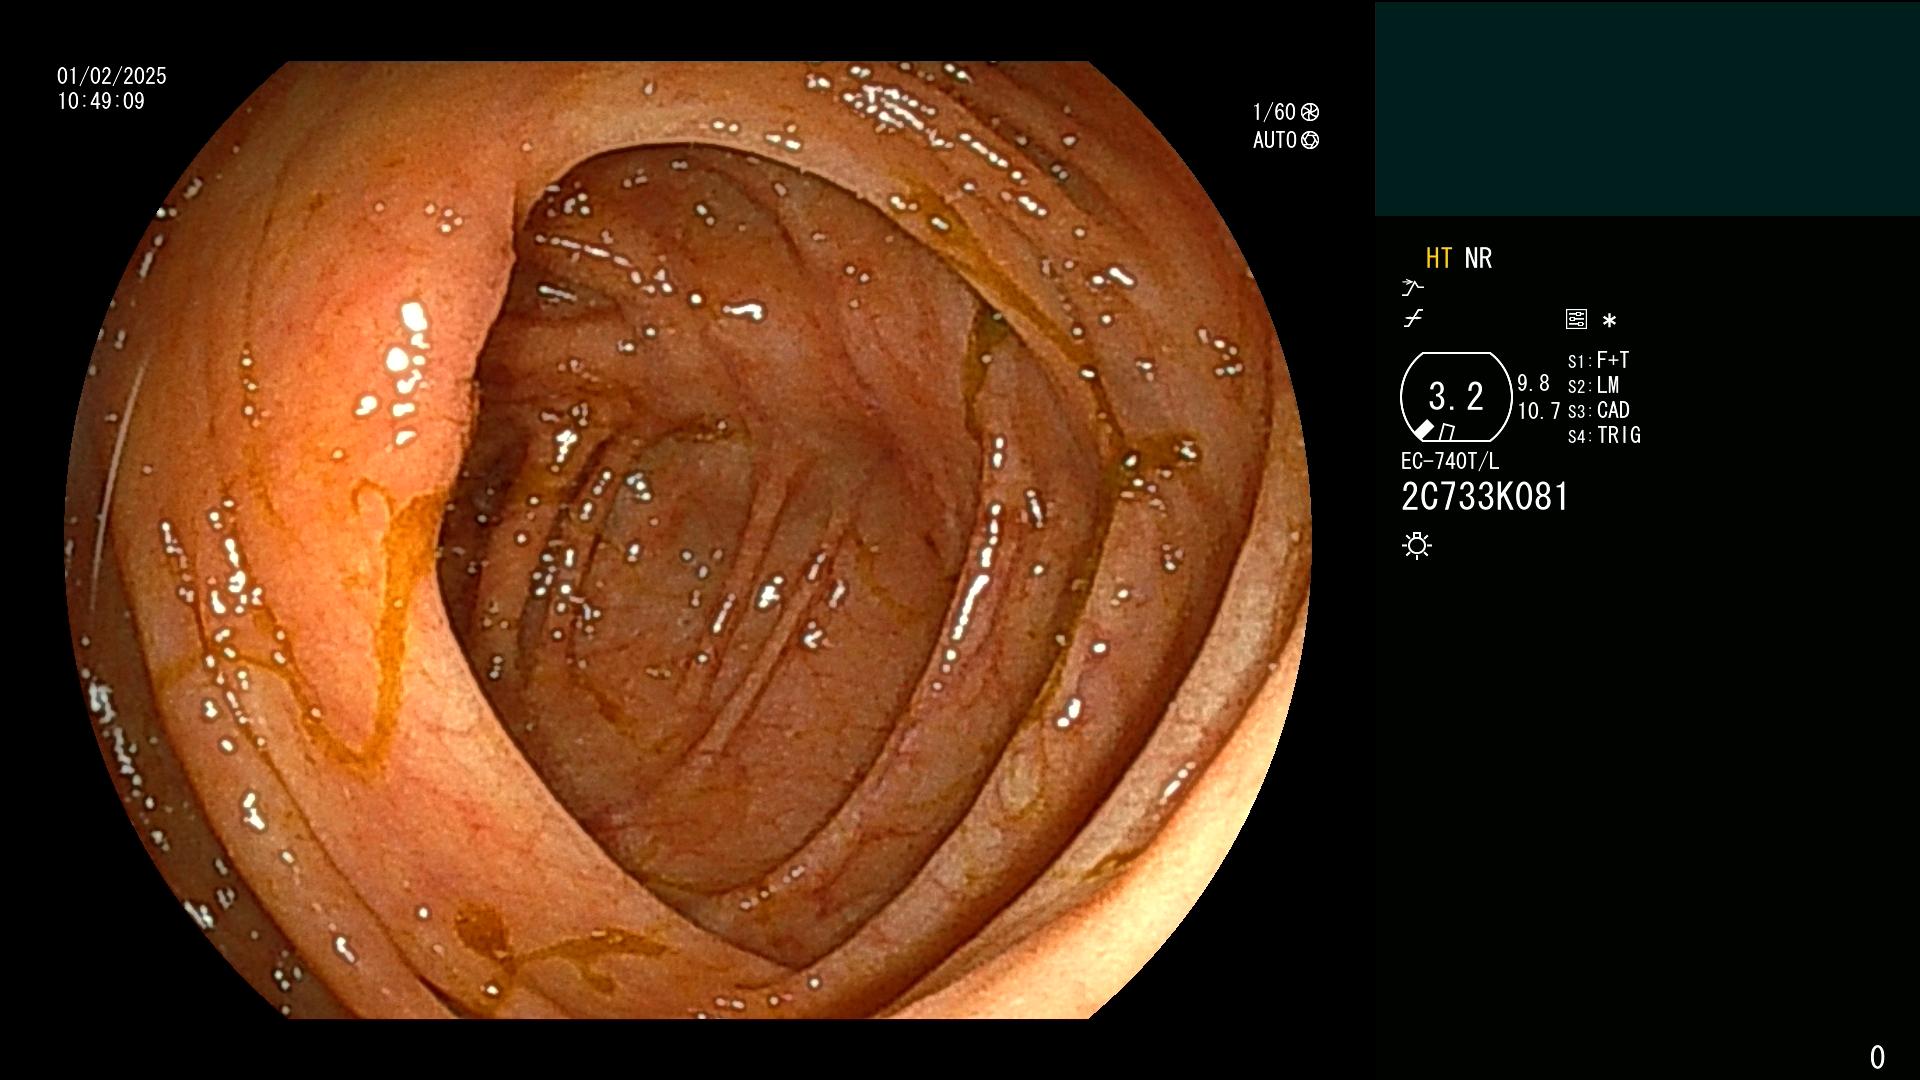Click the 9.8 distal diameter value
Image resolution: width=1920 pixels, height=1080 pixels.
(x=1533, y=383)
